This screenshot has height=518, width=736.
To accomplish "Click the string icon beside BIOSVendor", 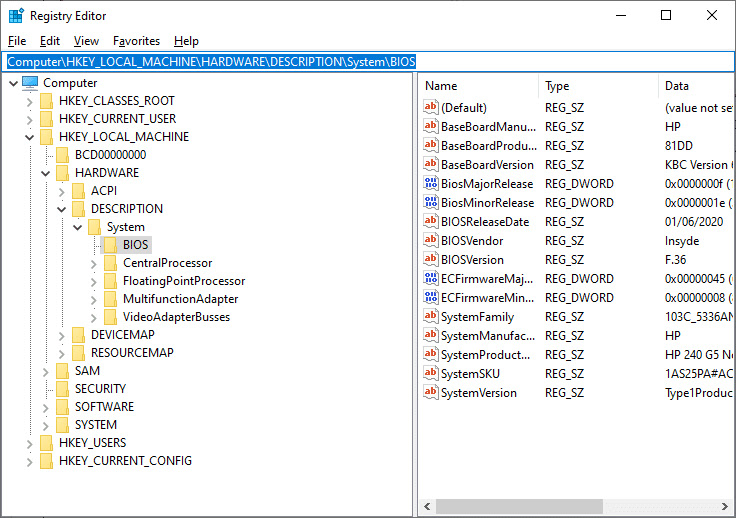I will 430,241.
